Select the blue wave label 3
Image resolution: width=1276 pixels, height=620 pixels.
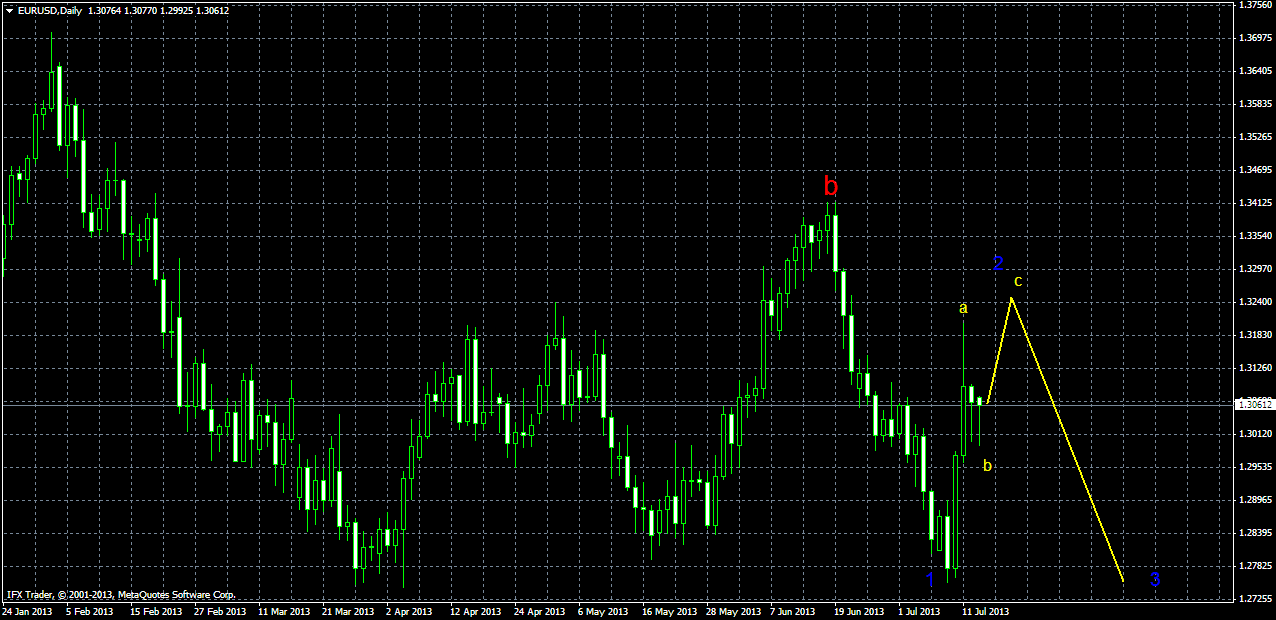pyautogui.click(x=1155, y=578)
